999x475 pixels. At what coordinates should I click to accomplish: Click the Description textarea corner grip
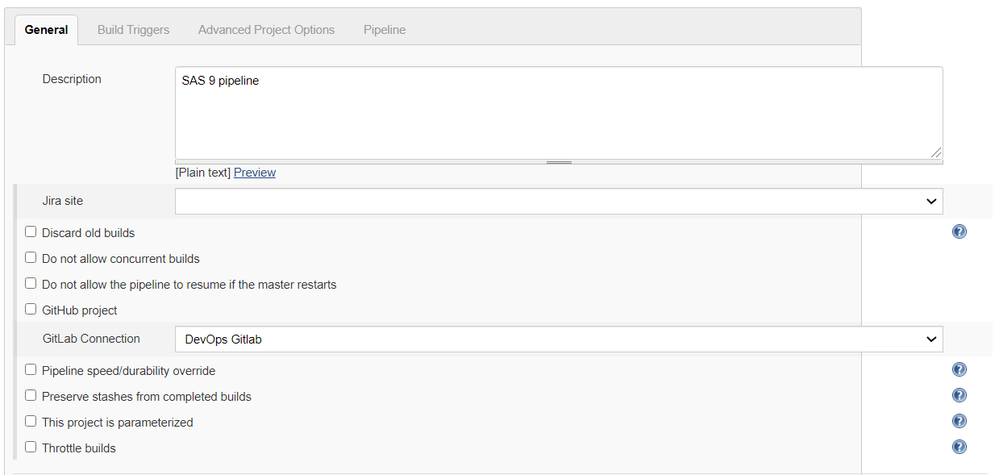click(935, 152)
